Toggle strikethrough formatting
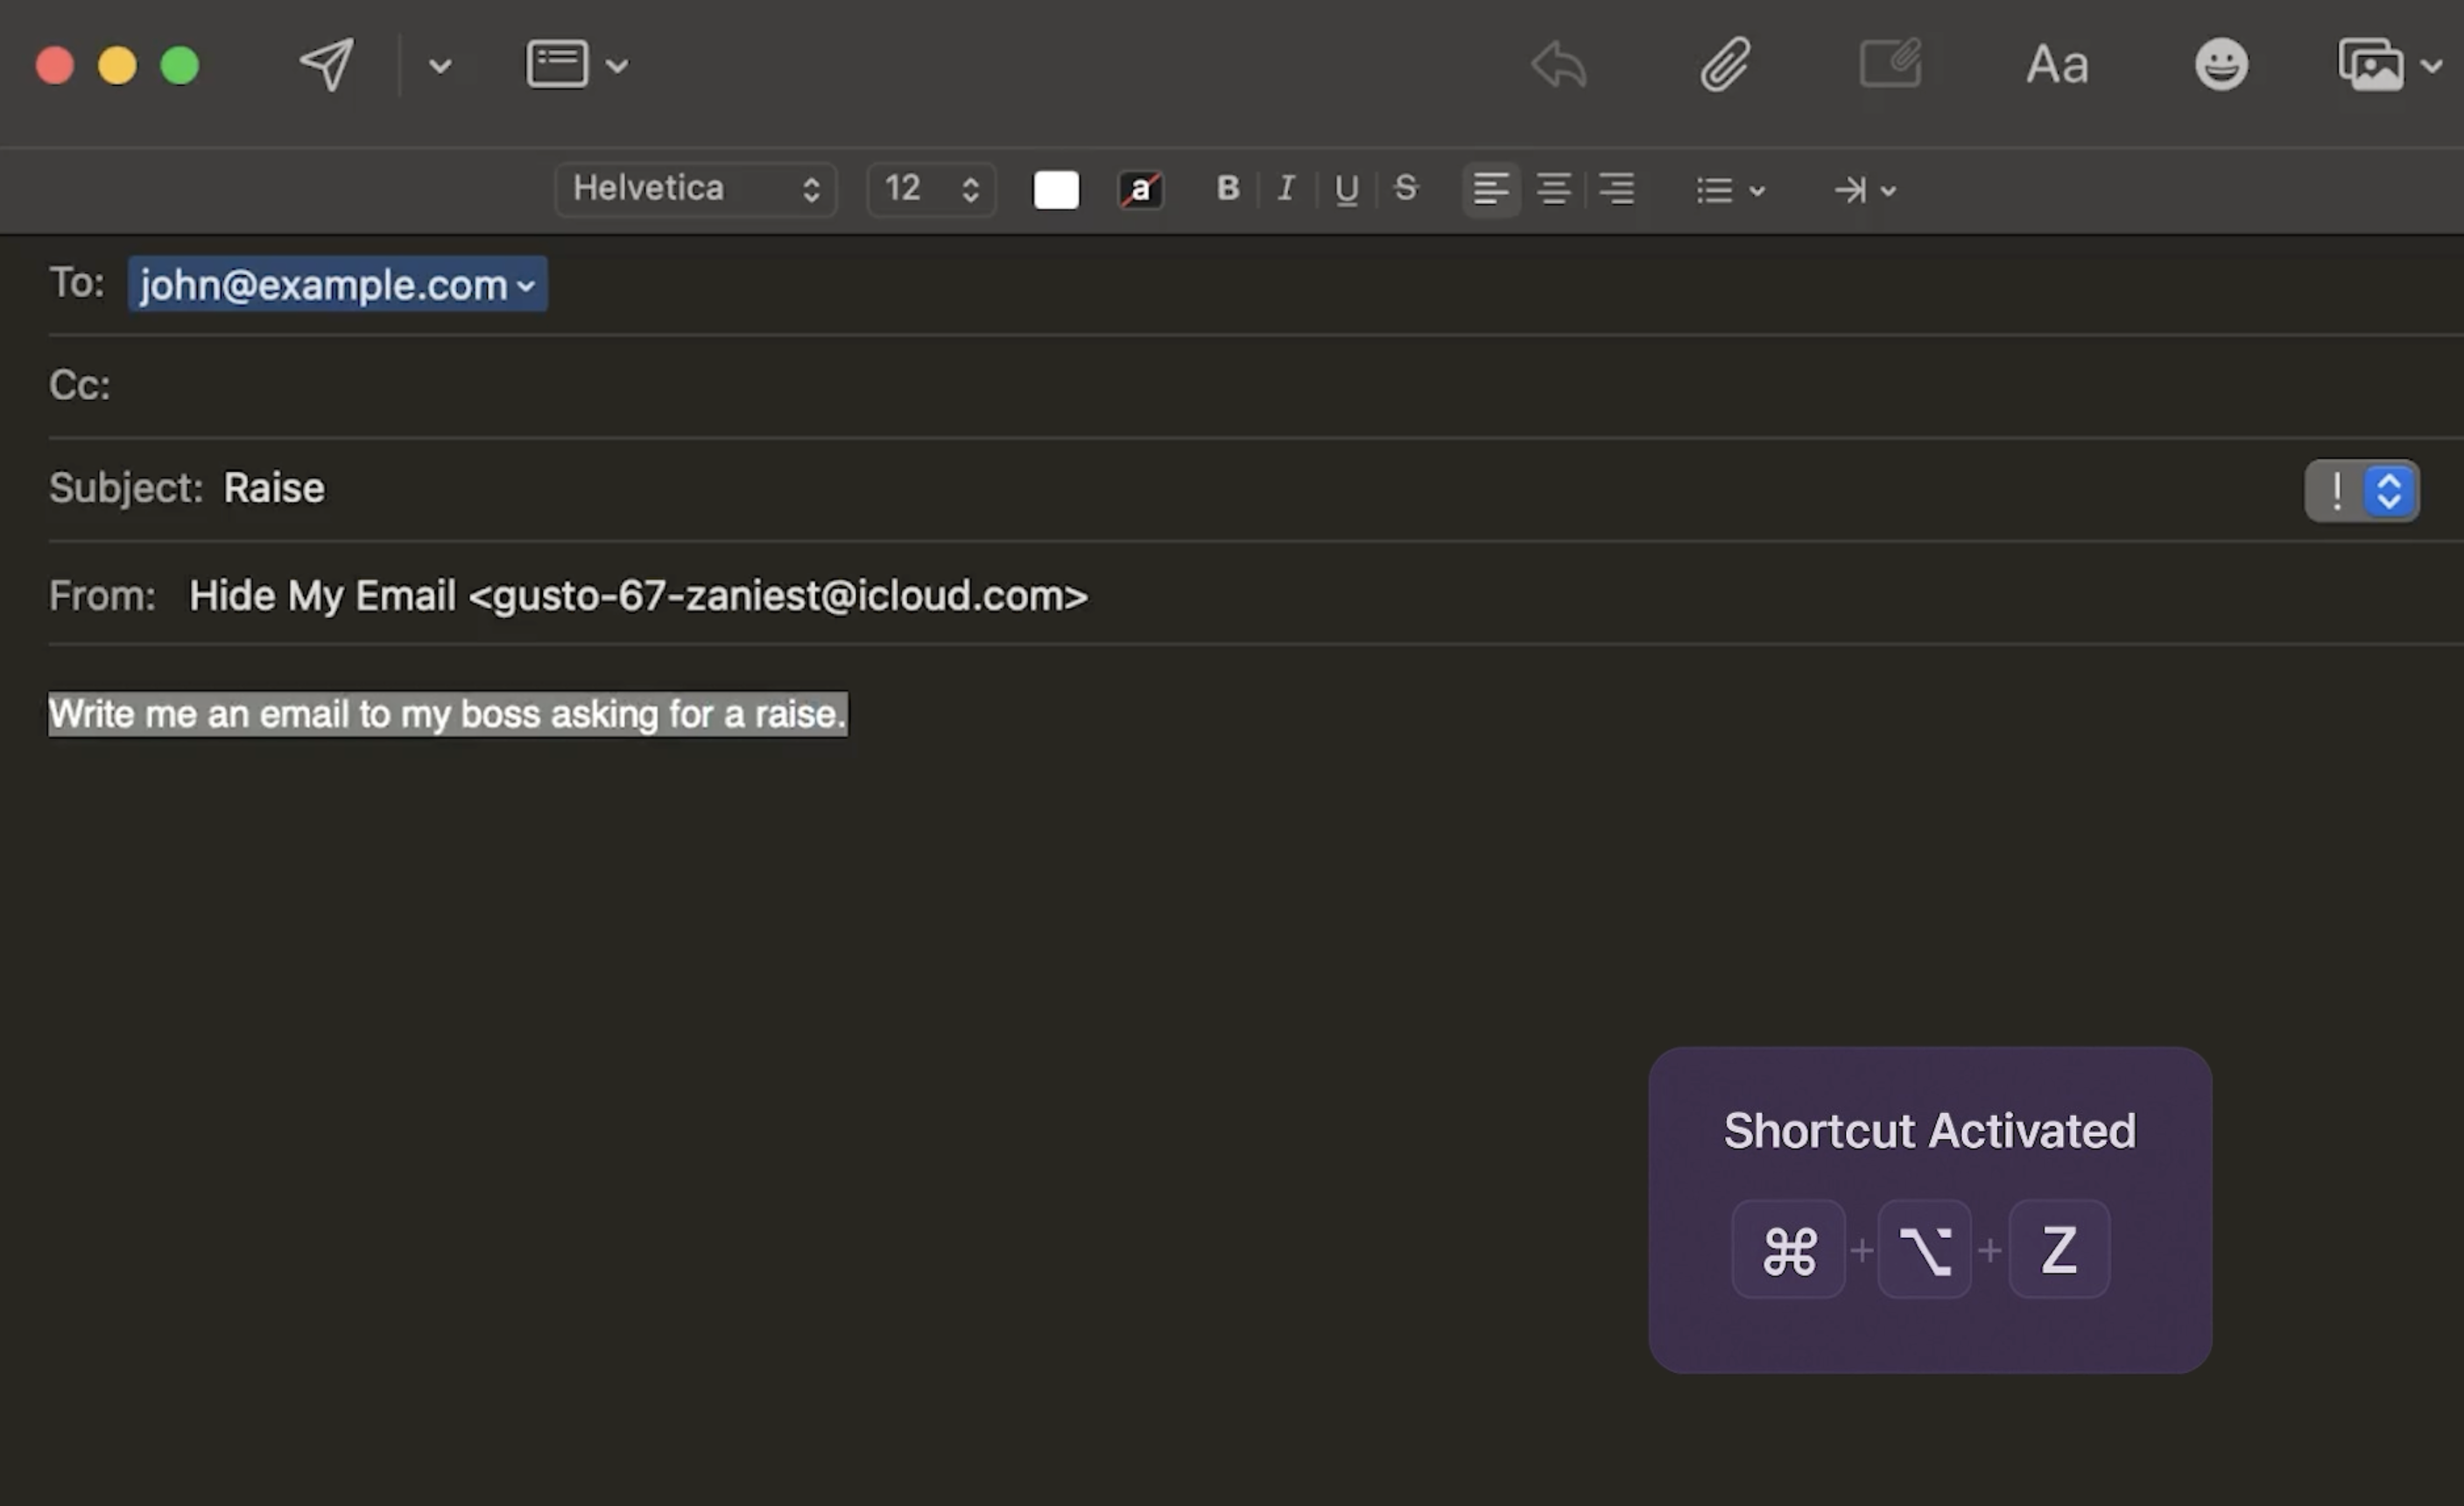 coord(1405,188)
